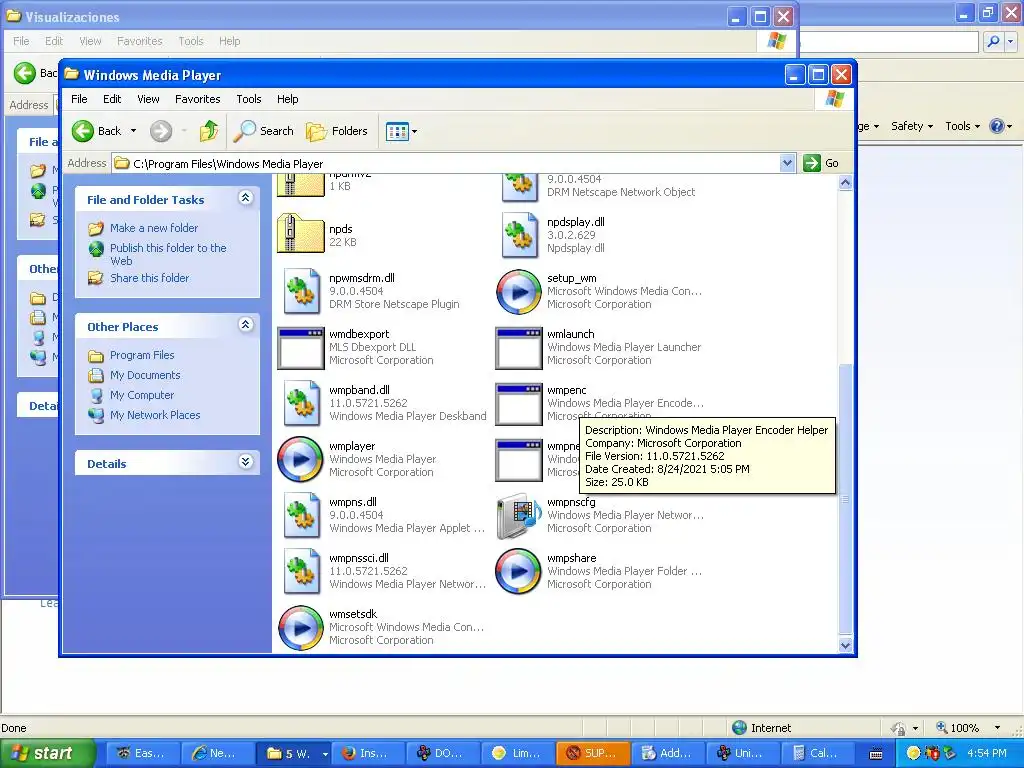Select the npdsplay.dll file icon
Screen dimensions: 1024x768
pyautogui.click(x=519, y=235)
